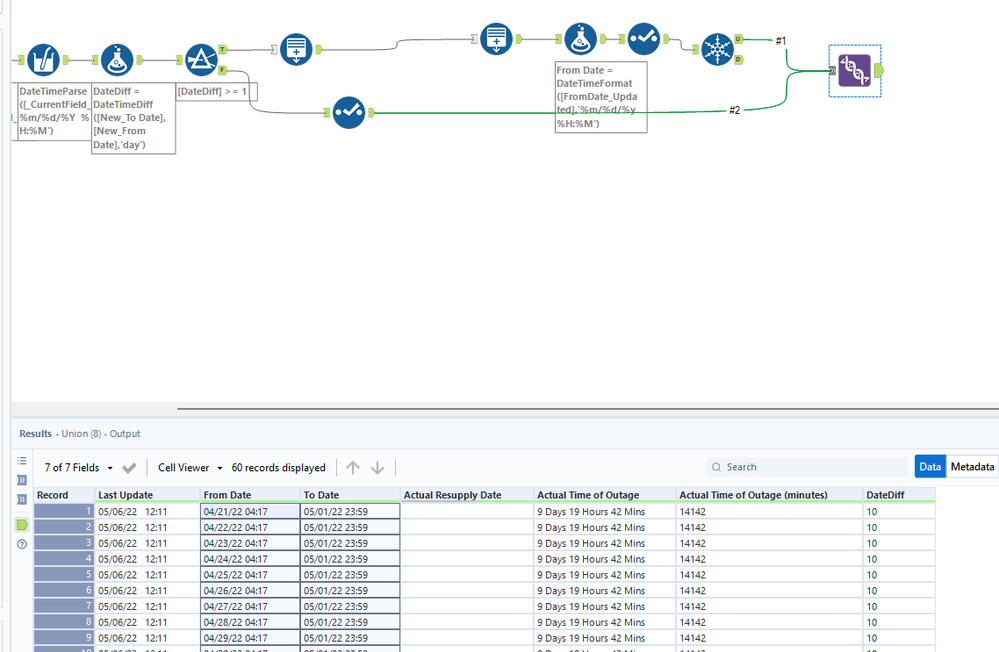Select the Multi-Field formula tool with DateTimeParse
Viewport: 999px width, 652px height.
[x=43, y=60]
